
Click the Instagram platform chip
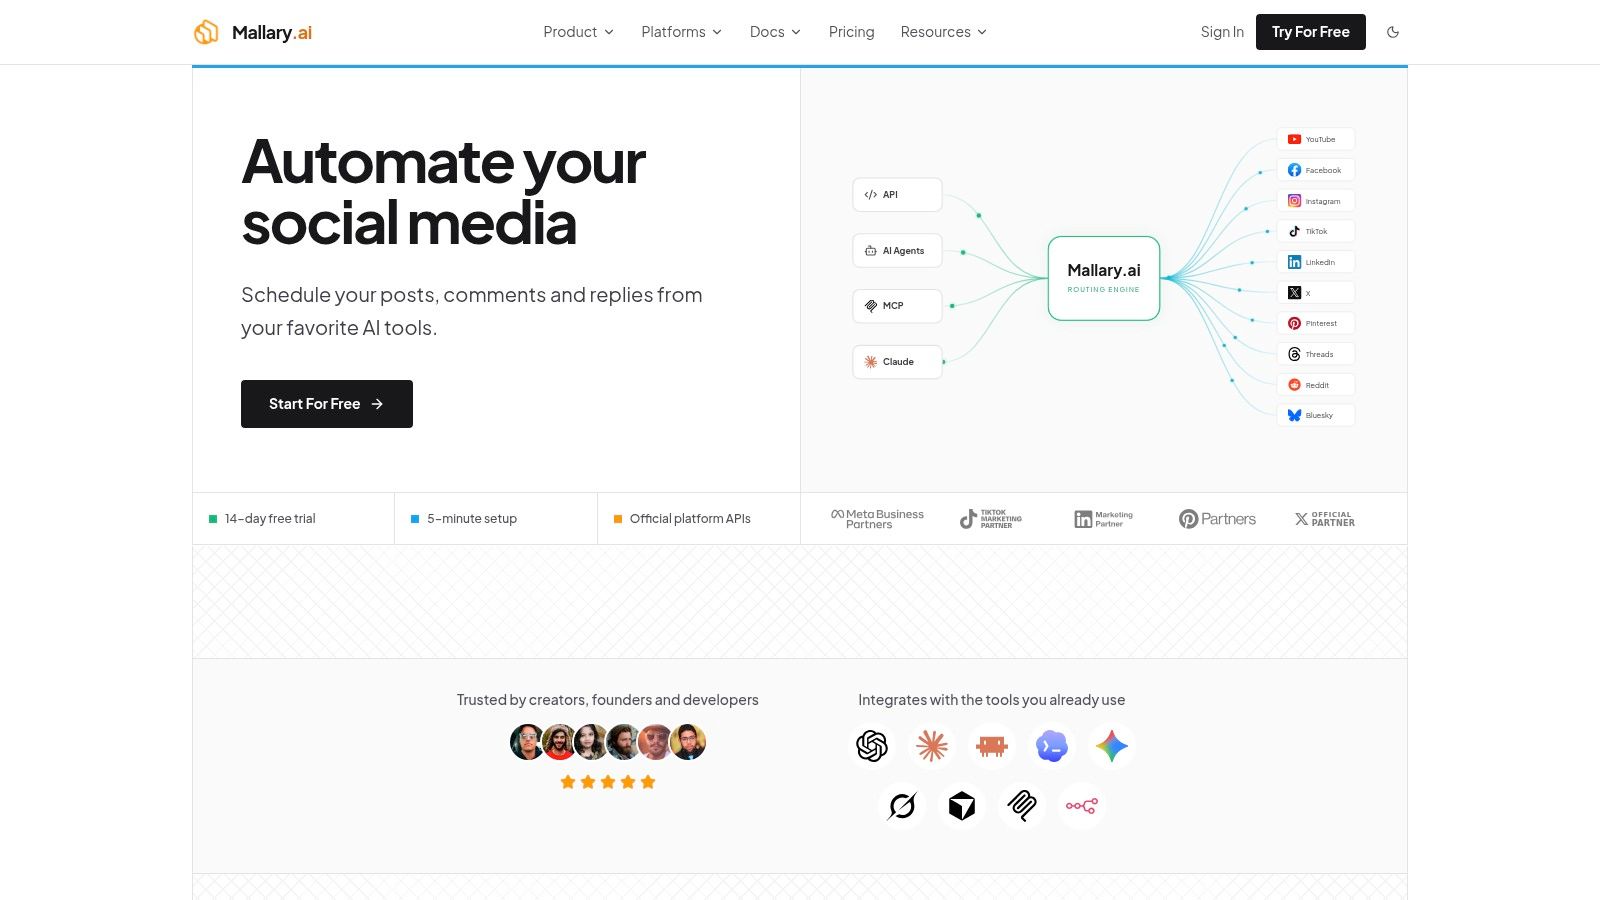pyautogui.click(x=1316, y=201)
